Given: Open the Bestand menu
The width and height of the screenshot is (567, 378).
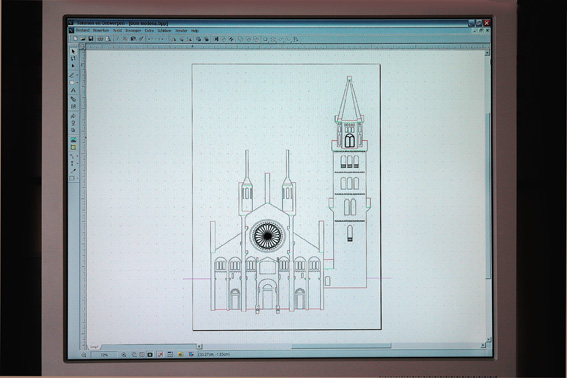Looking at the screenshot, I should pyautogui.click(x=82, y=30).
